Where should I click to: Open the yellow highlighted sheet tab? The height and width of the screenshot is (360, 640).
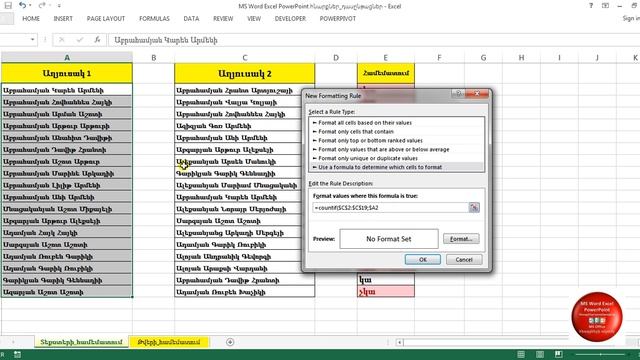(x=169, y=342)
